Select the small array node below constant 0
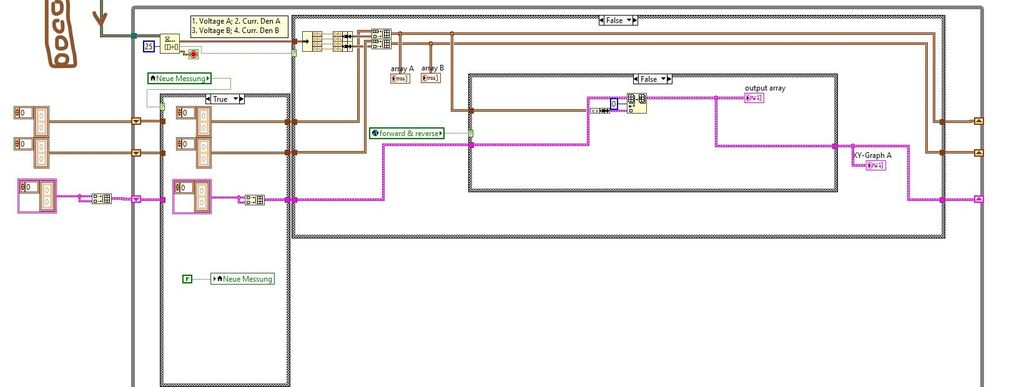This screenshot has width=1014, height=387. 599,111
